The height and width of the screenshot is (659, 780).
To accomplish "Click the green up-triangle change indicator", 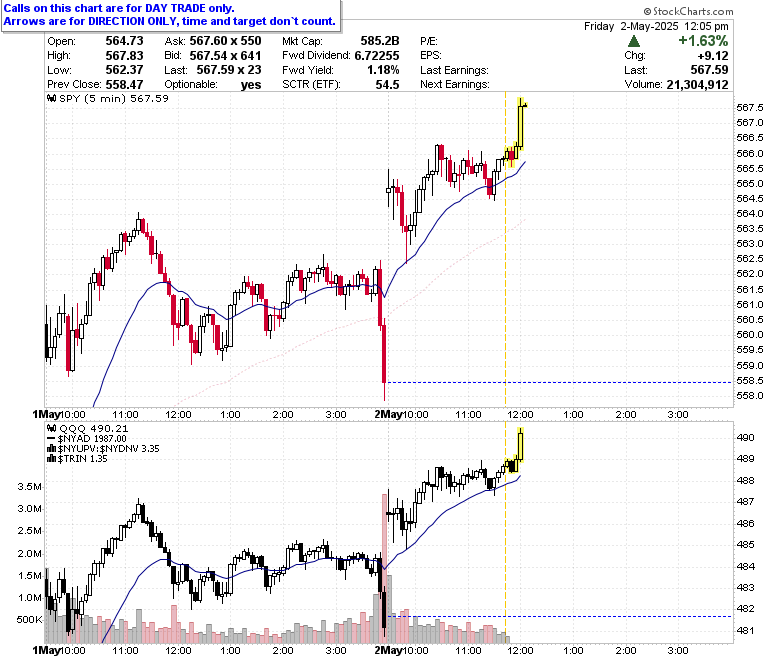I will 634,41.
